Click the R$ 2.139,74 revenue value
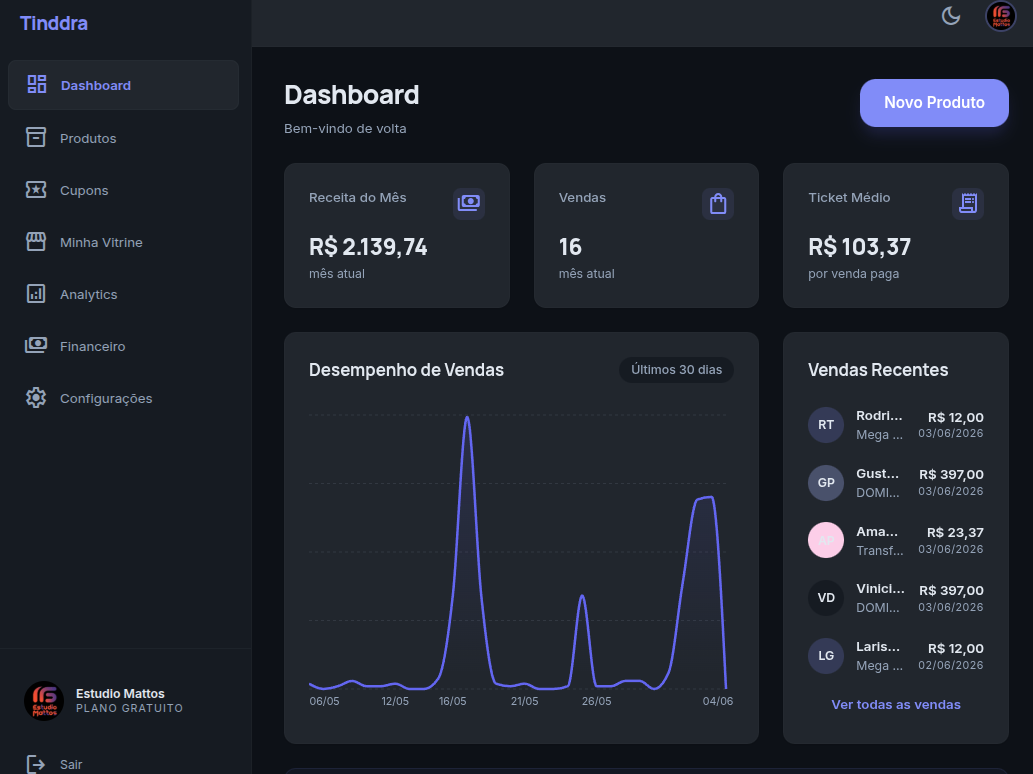Image resolution: width=1033 pixels, height=774 pixels. pos(368,247)
